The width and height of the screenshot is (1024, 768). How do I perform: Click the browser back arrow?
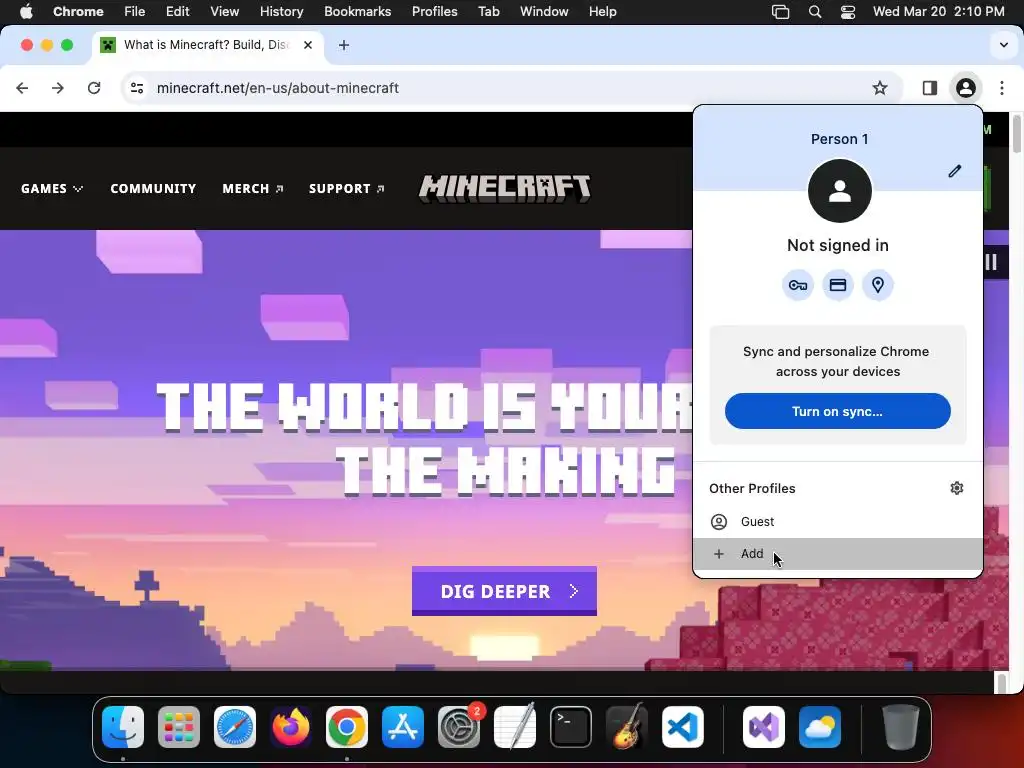[22, 88]
